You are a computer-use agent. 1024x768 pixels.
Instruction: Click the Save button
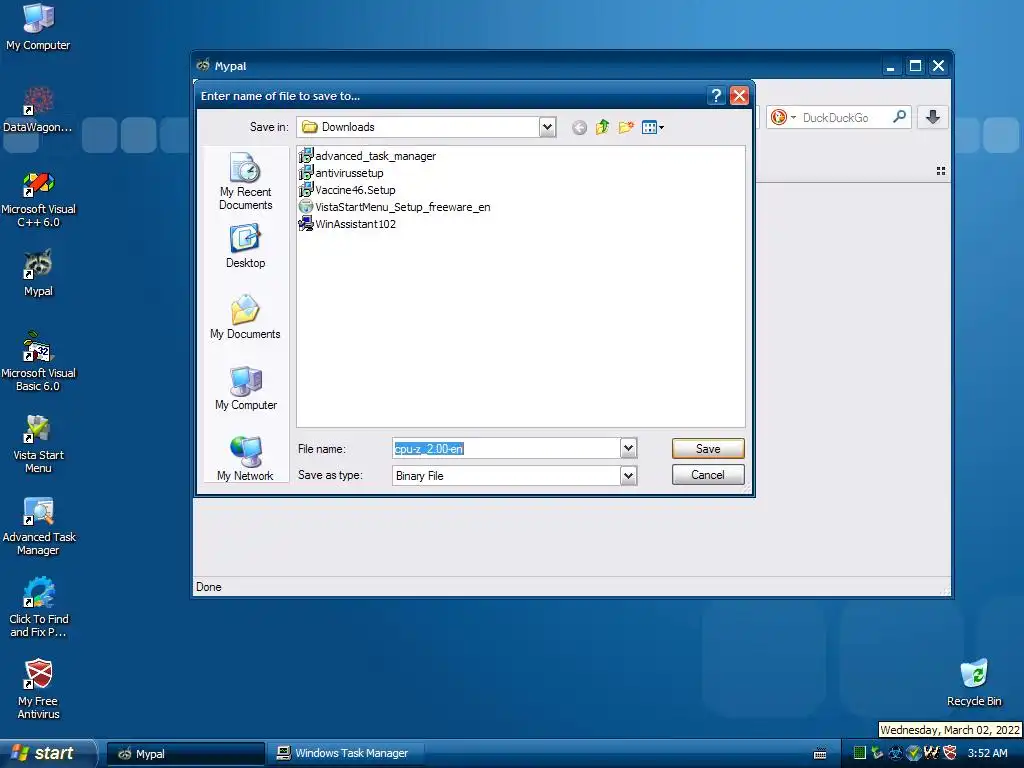[x=708, y=449]
